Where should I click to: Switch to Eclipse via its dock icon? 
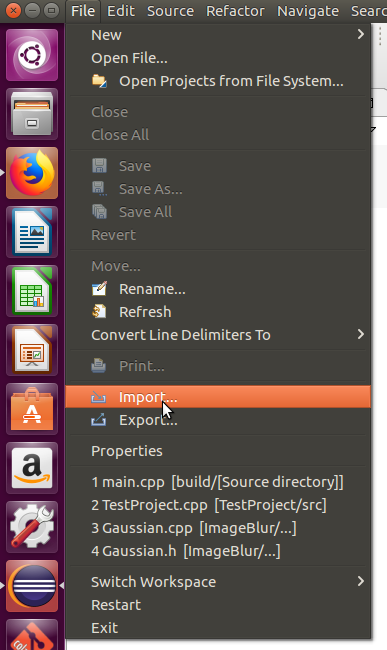(32, 585)
